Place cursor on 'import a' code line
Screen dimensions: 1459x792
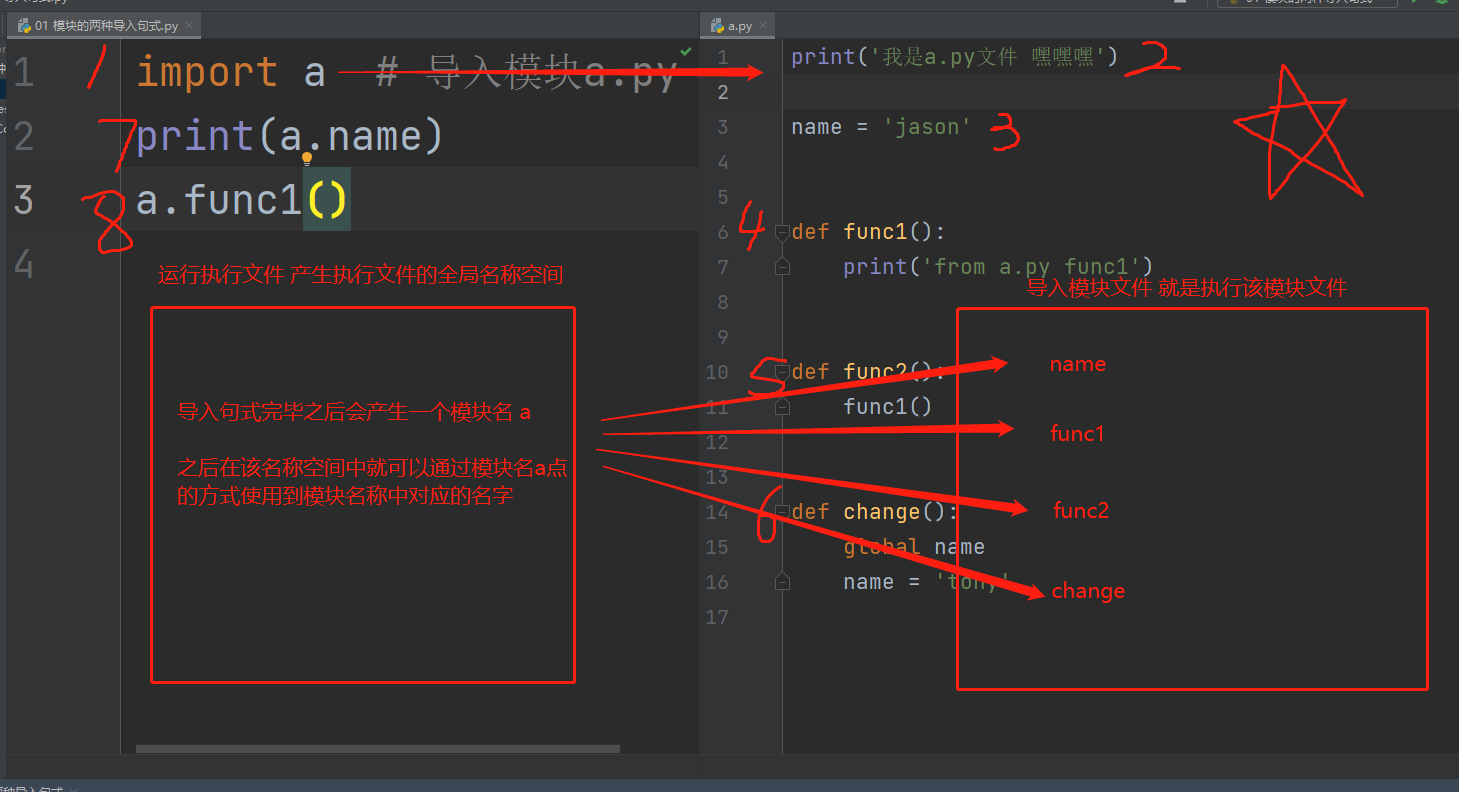tap(231, 72)
